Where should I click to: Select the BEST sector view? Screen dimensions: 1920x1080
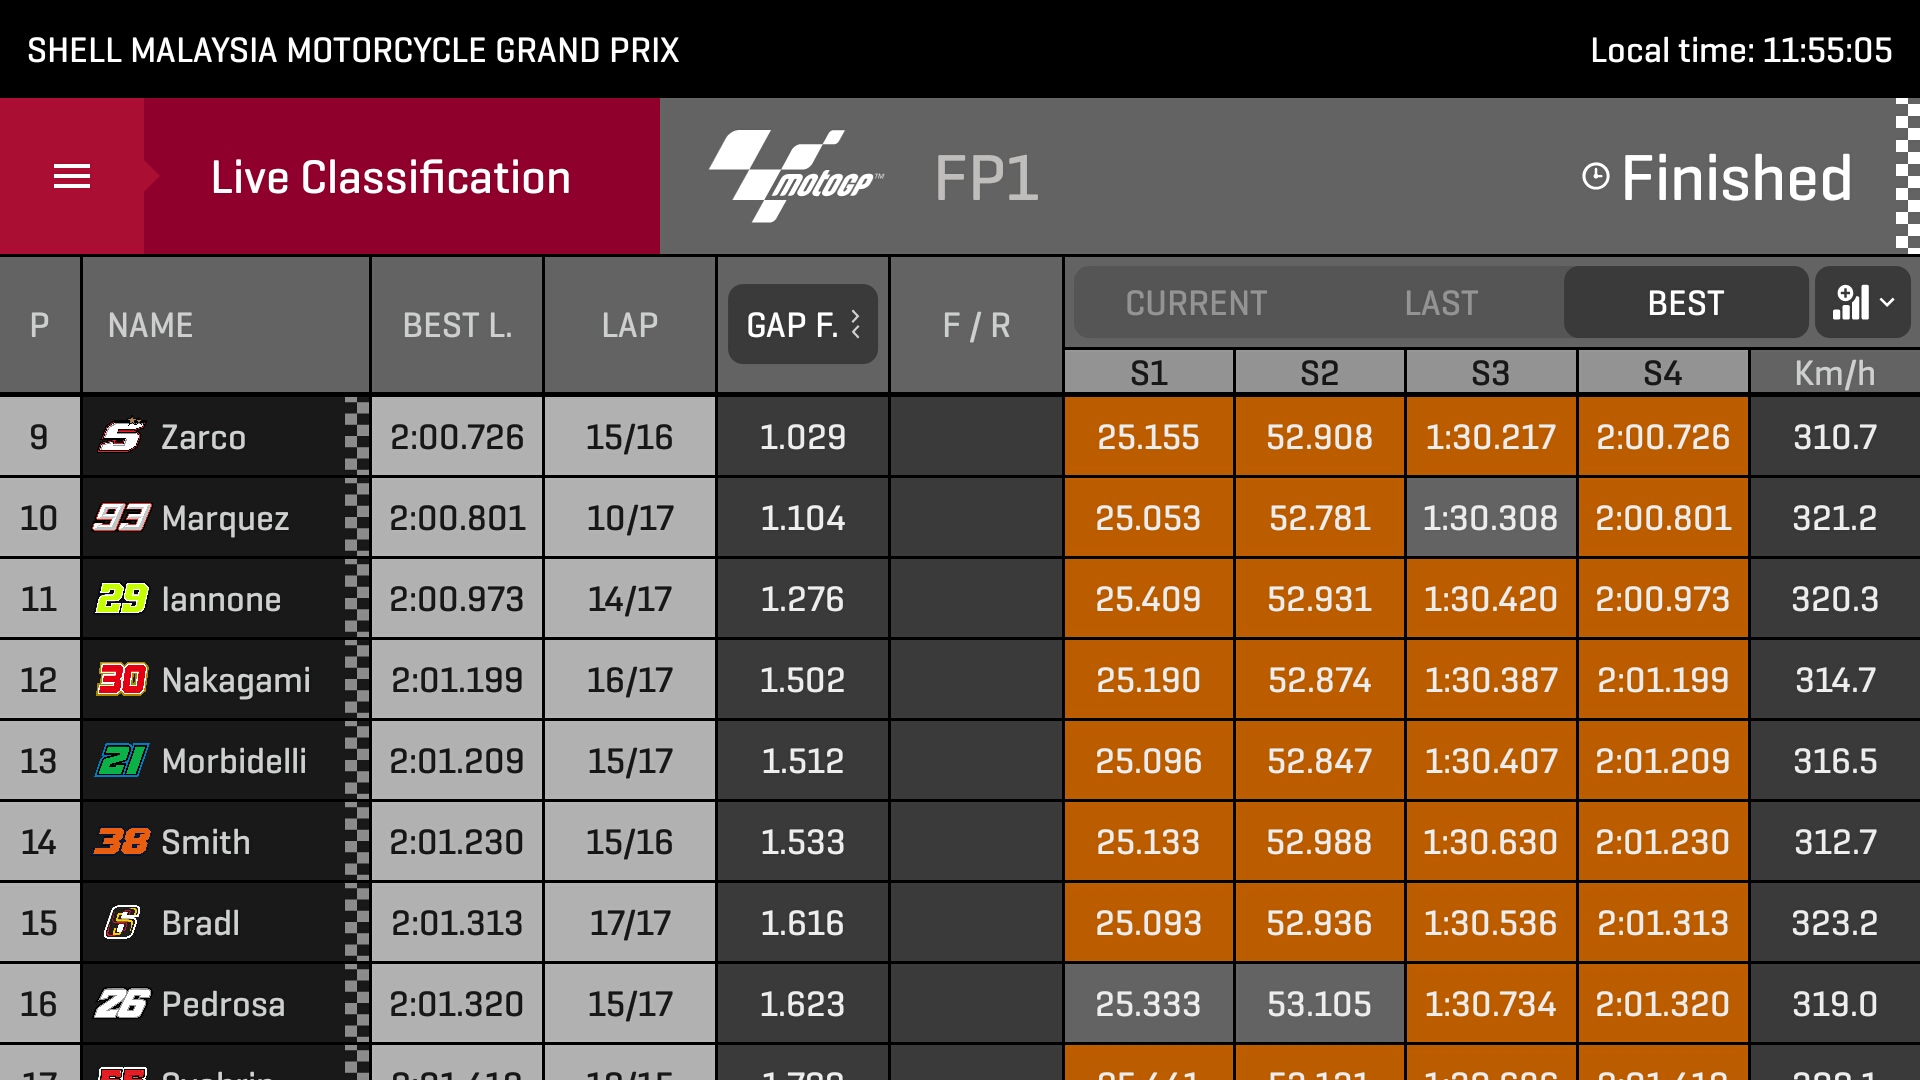pyautogui.click(x=1686, y=303)
